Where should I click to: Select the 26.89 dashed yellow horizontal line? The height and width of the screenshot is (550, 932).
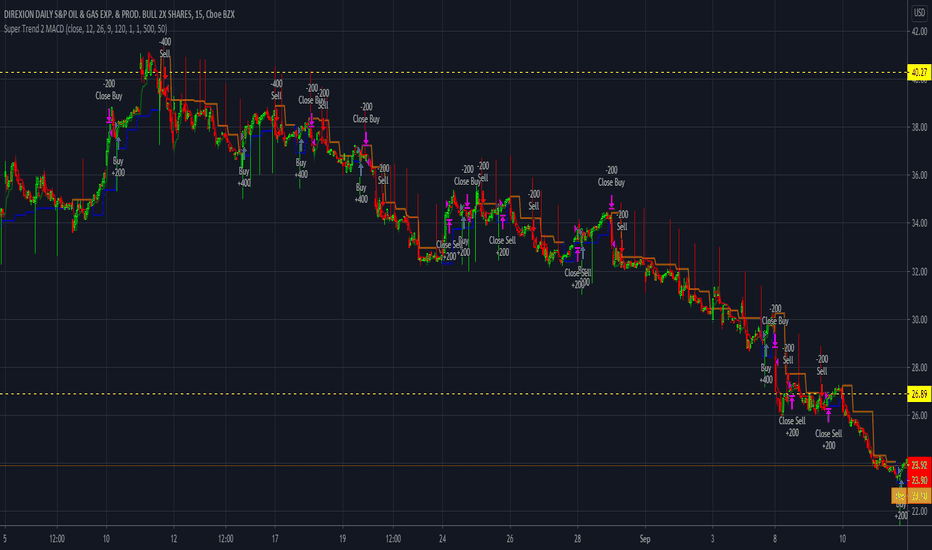452,394
